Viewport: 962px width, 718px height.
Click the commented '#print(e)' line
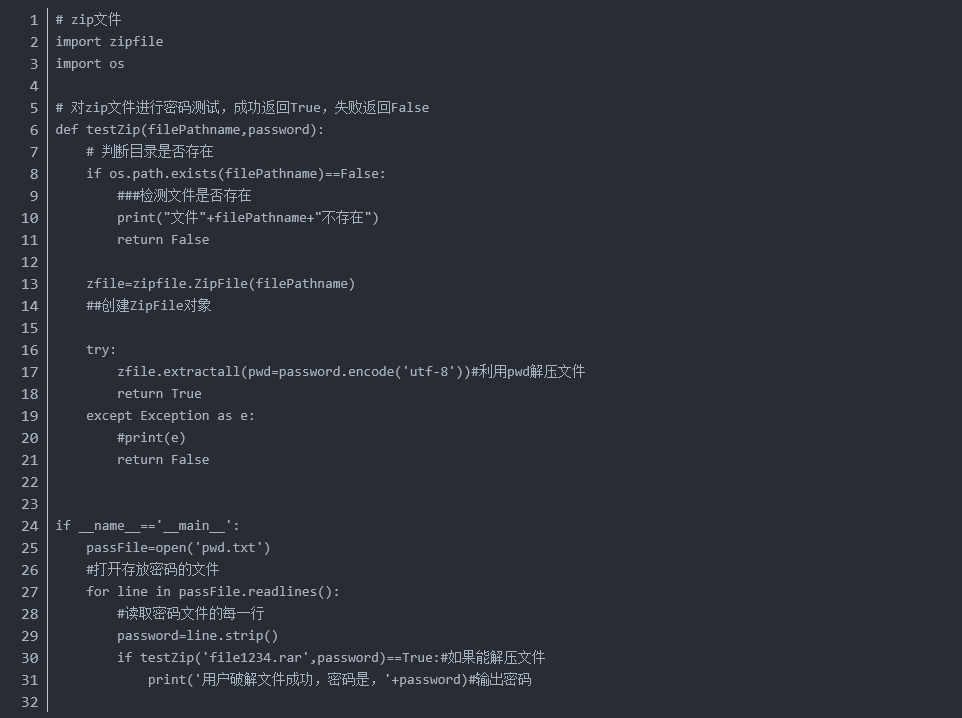151,438
